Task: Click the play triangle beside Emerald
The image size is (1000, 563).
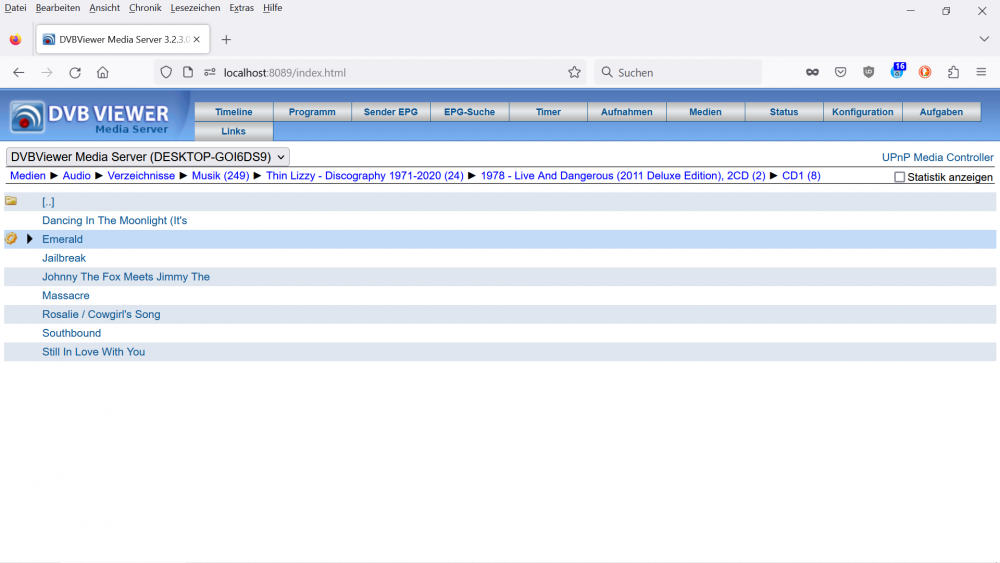Action: (x=29, y=238)
